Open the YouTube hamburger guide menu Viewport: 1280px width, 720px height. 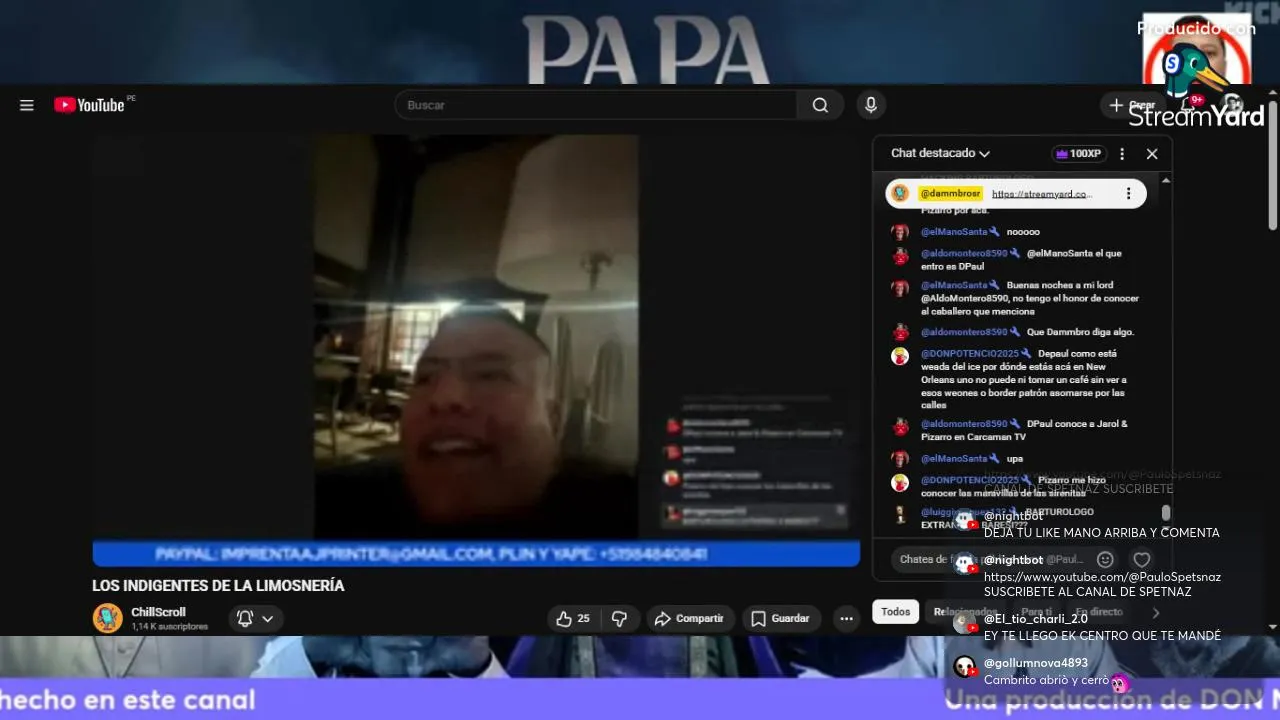click(x=27, y=105)
